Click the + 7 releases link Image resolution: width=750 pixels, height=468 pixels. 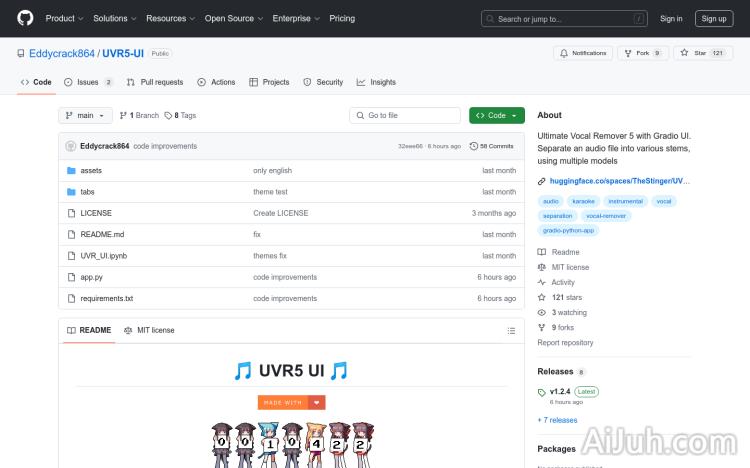tap(557, 420)
